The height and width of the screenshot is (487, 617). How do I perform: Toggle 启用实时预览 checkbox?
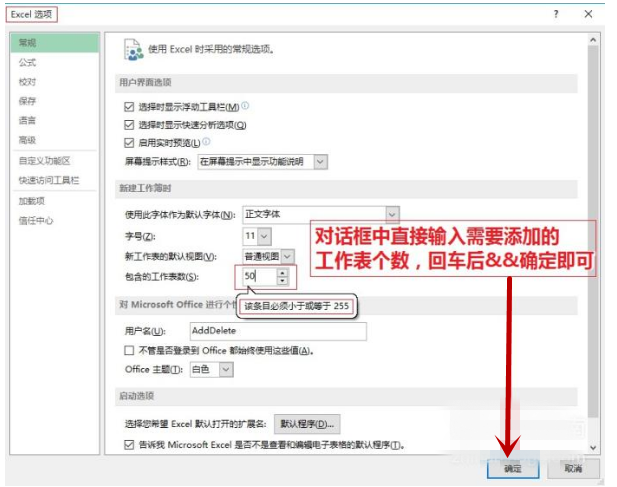pyautogui.click(x=129, y=142)
